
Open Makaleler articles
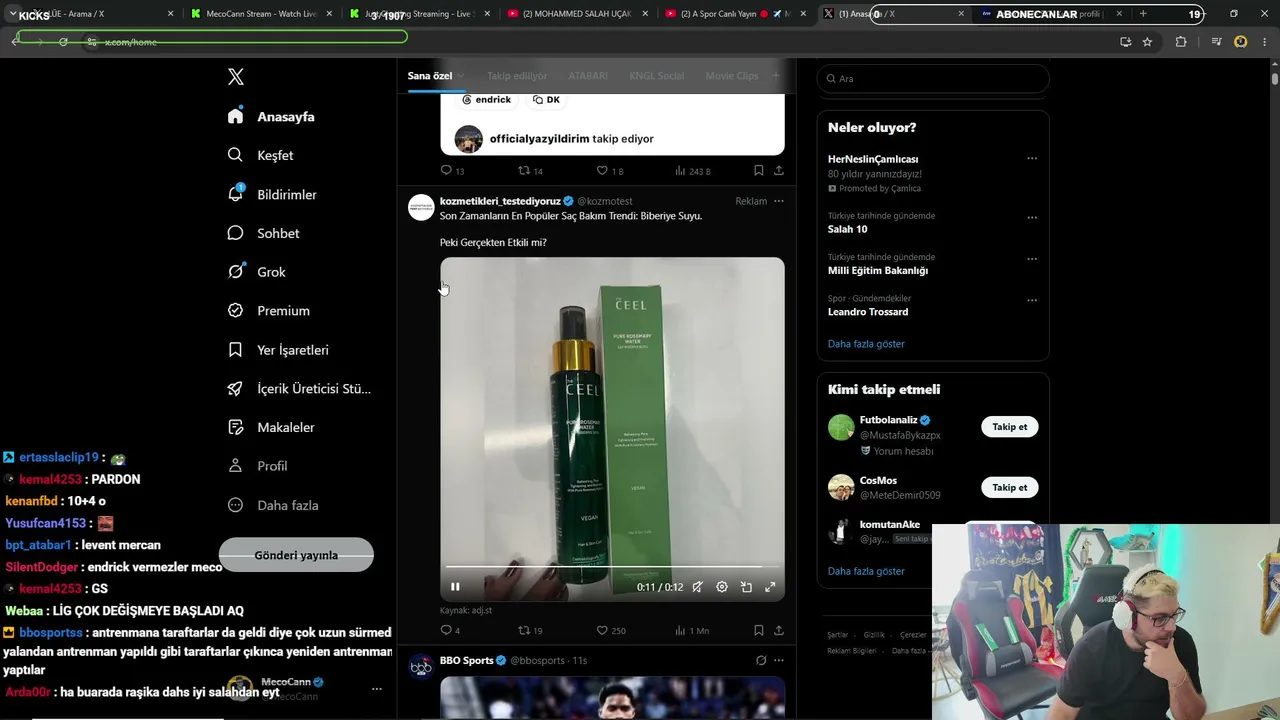click(271, 427)
